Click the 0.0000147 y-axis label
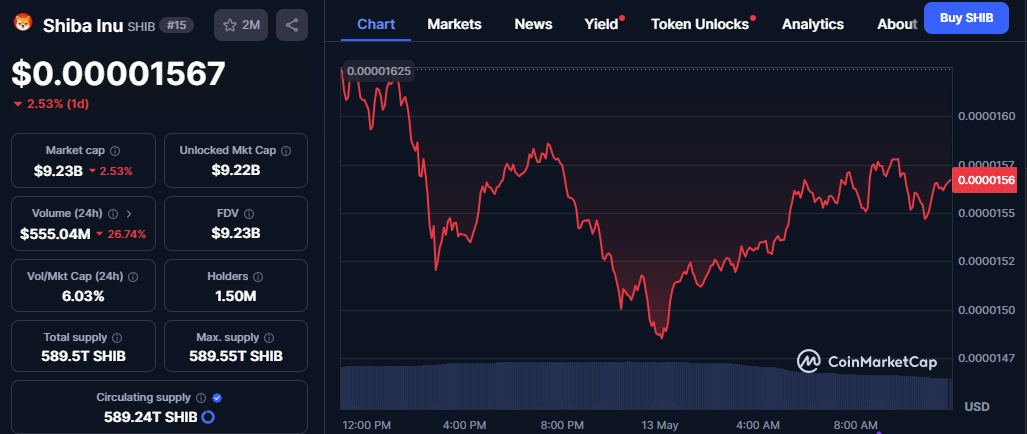The image size is (1027, 434). (x=987, y=358)
